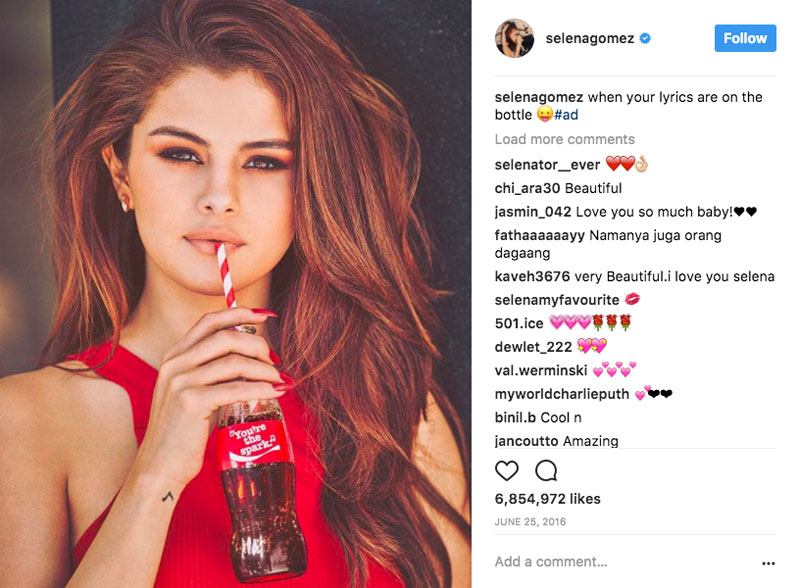Open the three-dot more options menu
Viewport: 800px width, 588px height.
pyautogui.click(x=768, y=563)
